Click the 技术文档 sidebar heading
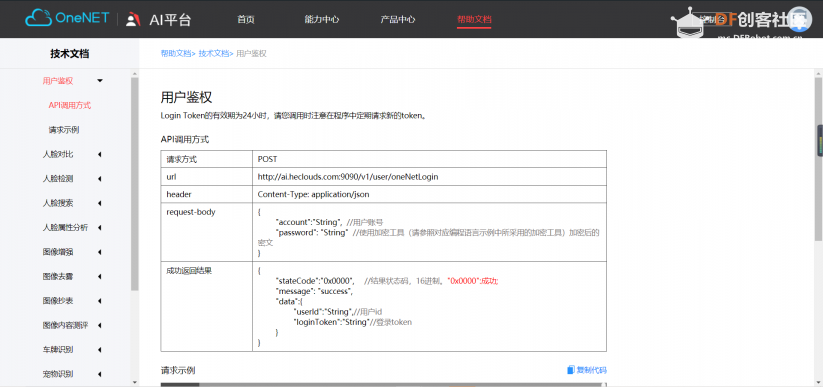 pyautogui.click(x=70, y=53)
